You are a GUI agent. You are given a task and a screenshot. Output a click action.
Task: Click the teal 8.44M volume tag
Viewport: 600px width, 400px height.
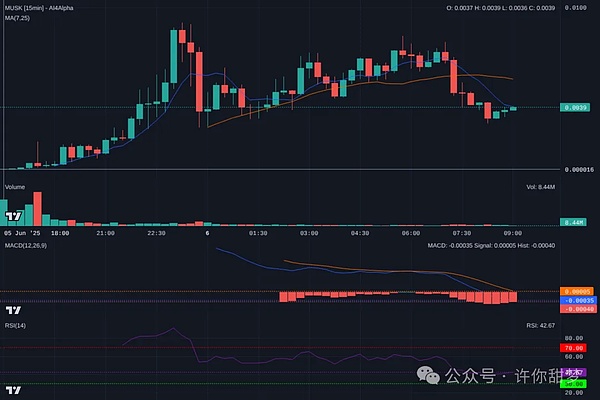[x=573, y=222]
